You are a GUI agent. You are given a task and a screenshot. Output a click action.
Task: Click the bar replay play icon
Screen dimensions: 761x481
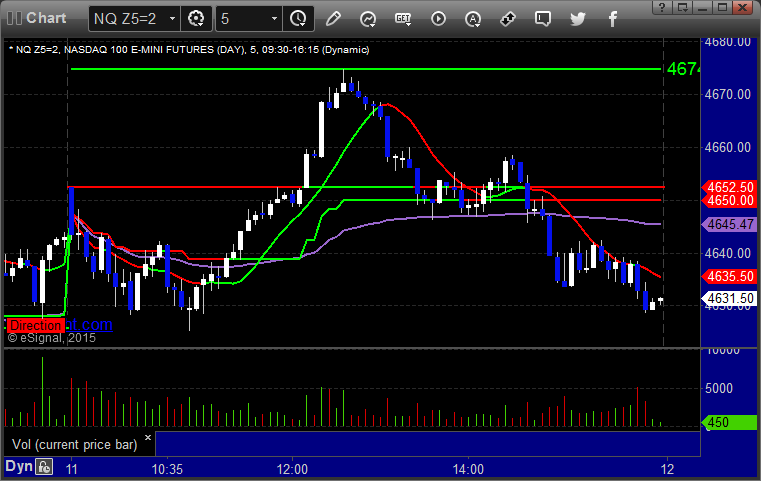(438, 19)
